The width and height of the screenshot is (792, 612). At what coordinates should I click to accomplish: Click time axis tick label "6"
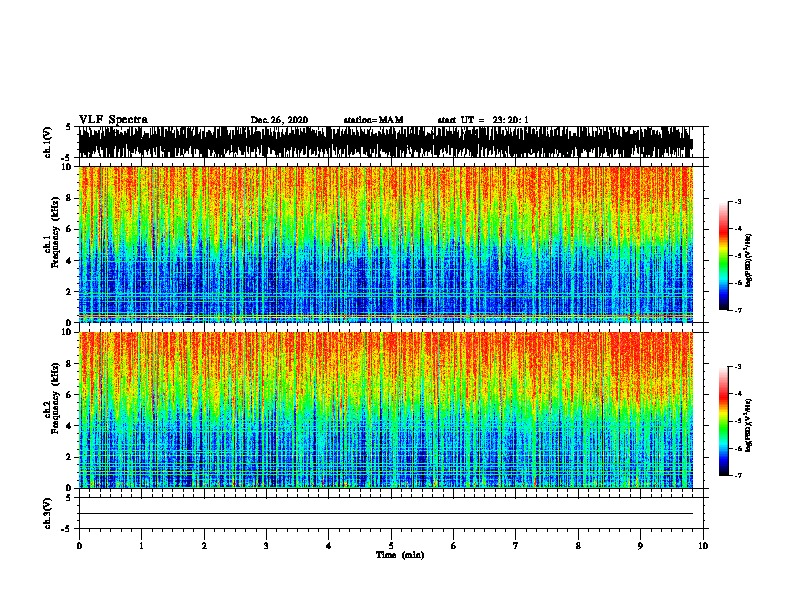click(x=454, y=546)
